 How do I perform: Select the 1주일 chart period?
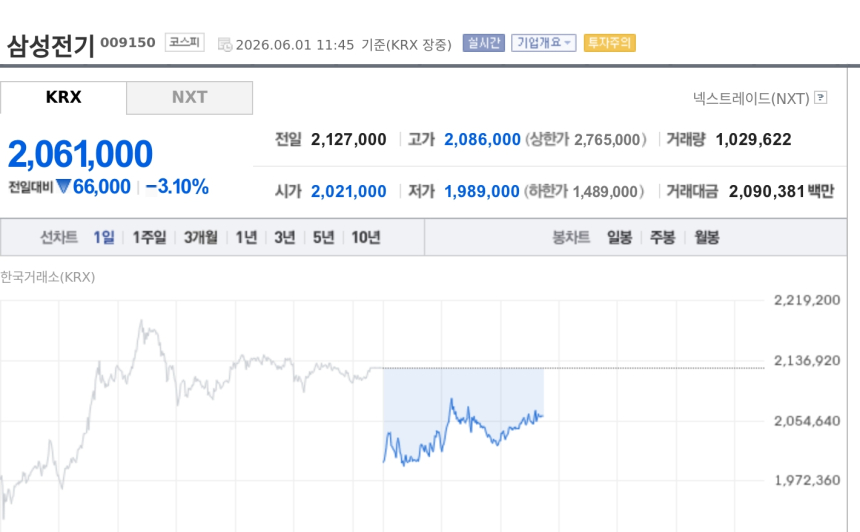(149, 237)
